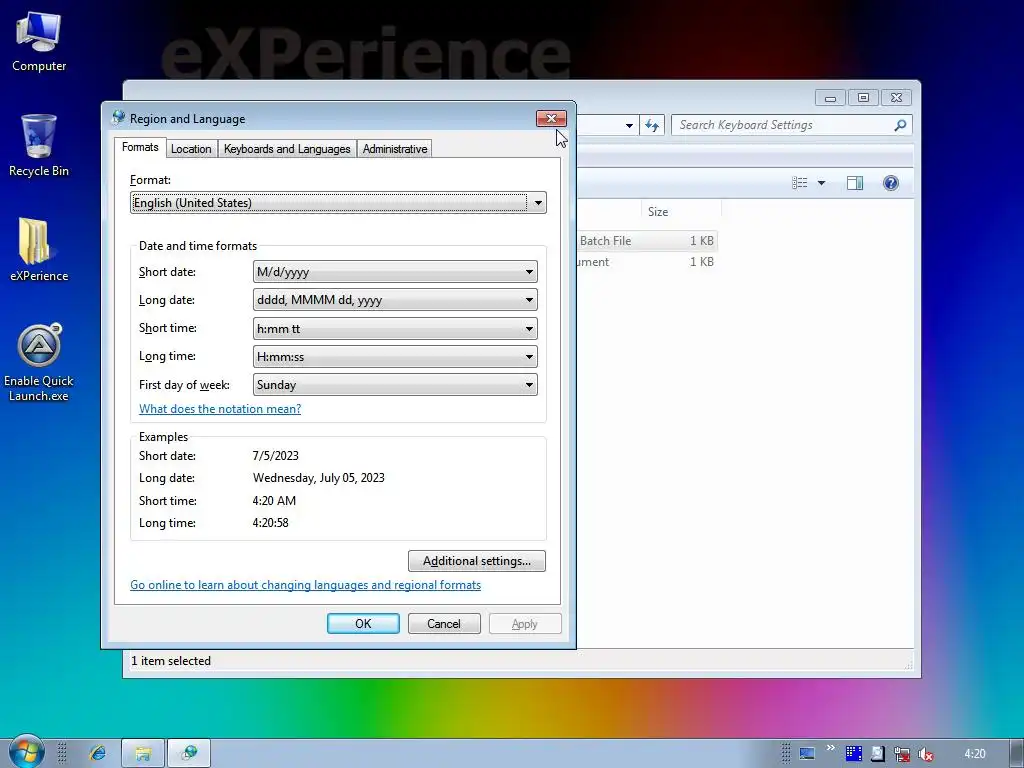
Task: Click the '1 item selected' status text
Action: tap(171, 661)
